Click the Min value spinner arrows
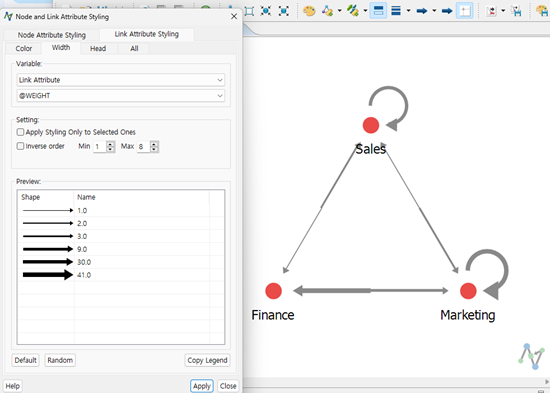The width and height of the screenshot is (550, 393). (x=110, y=147)
